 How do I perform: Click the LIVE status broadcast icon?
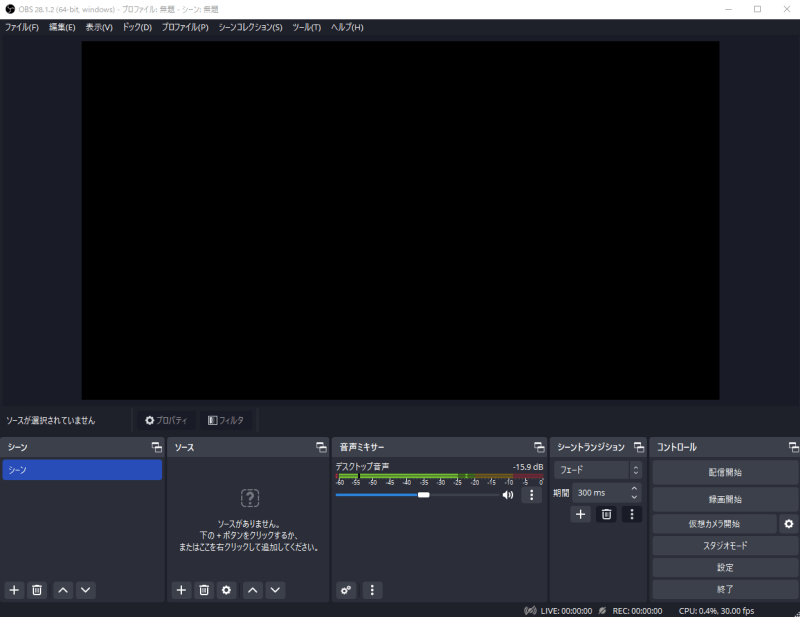[530, 610]
